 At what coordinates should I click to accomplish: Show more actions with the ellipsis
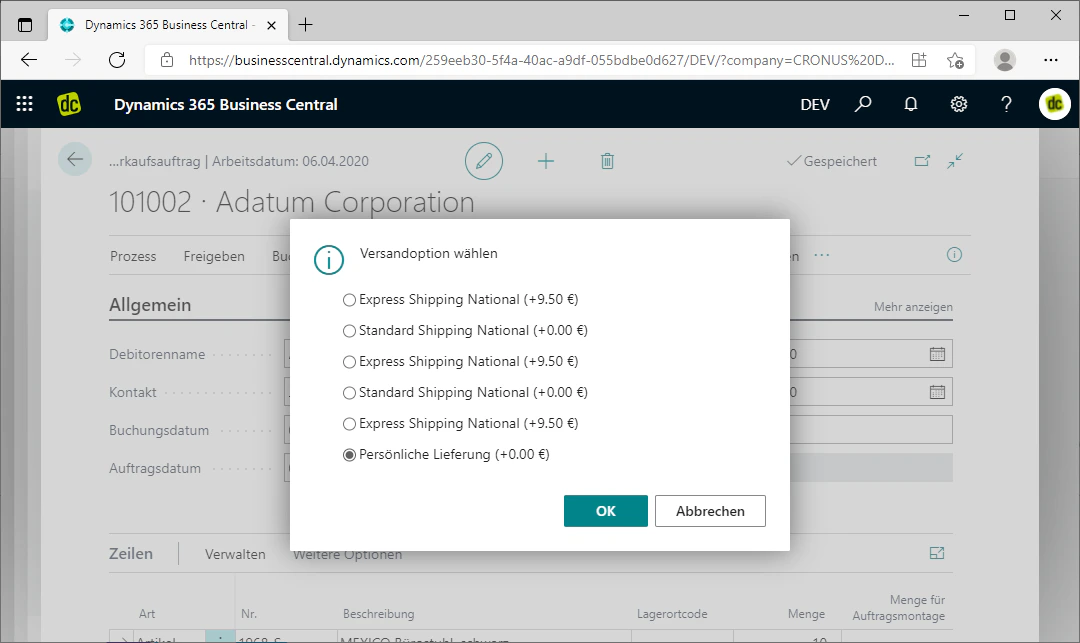pyautogui.click(x=822, y=255)
